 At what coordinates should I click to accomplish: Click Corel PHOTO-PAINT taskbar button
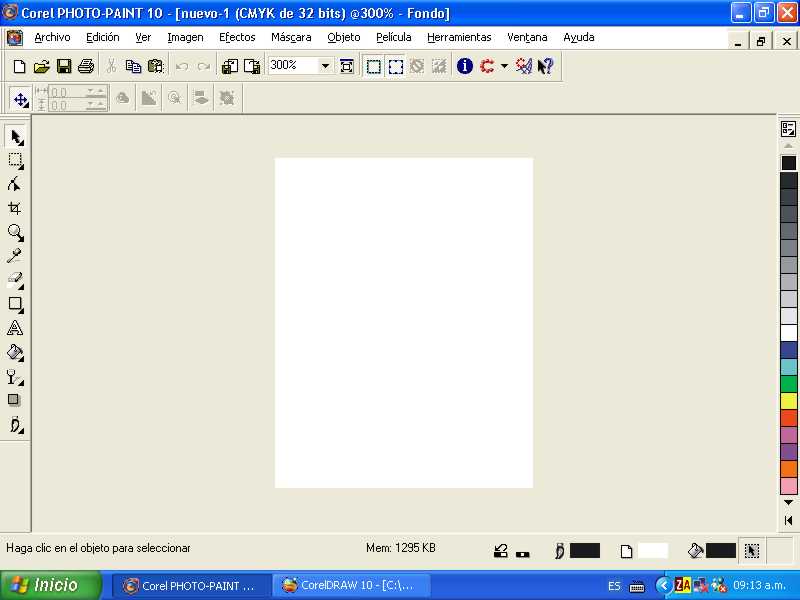coord(191,585)
